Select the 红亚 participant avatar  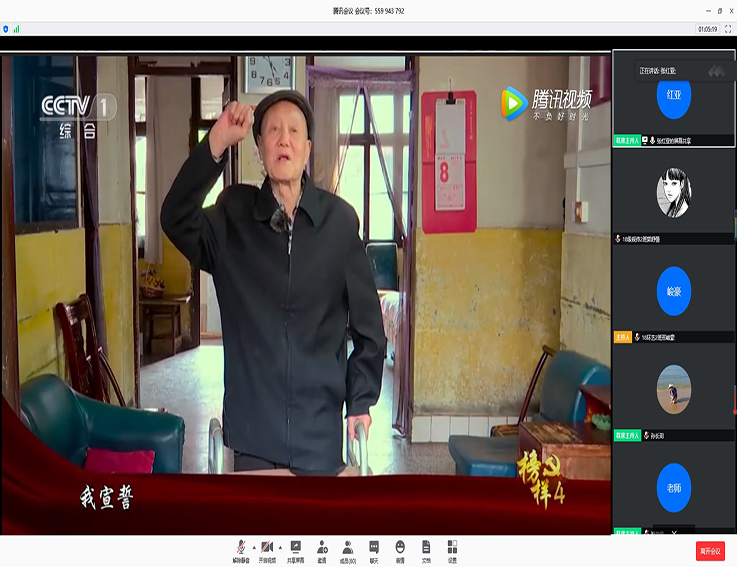coord(674,95)
